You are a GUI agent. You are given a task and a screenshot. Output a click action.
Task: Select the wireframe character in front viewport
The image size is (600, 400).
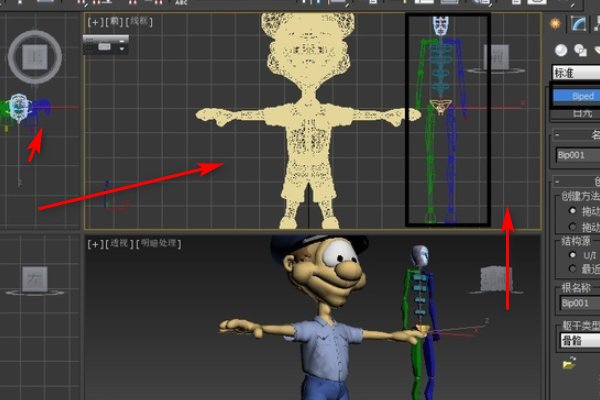(308, 121)
